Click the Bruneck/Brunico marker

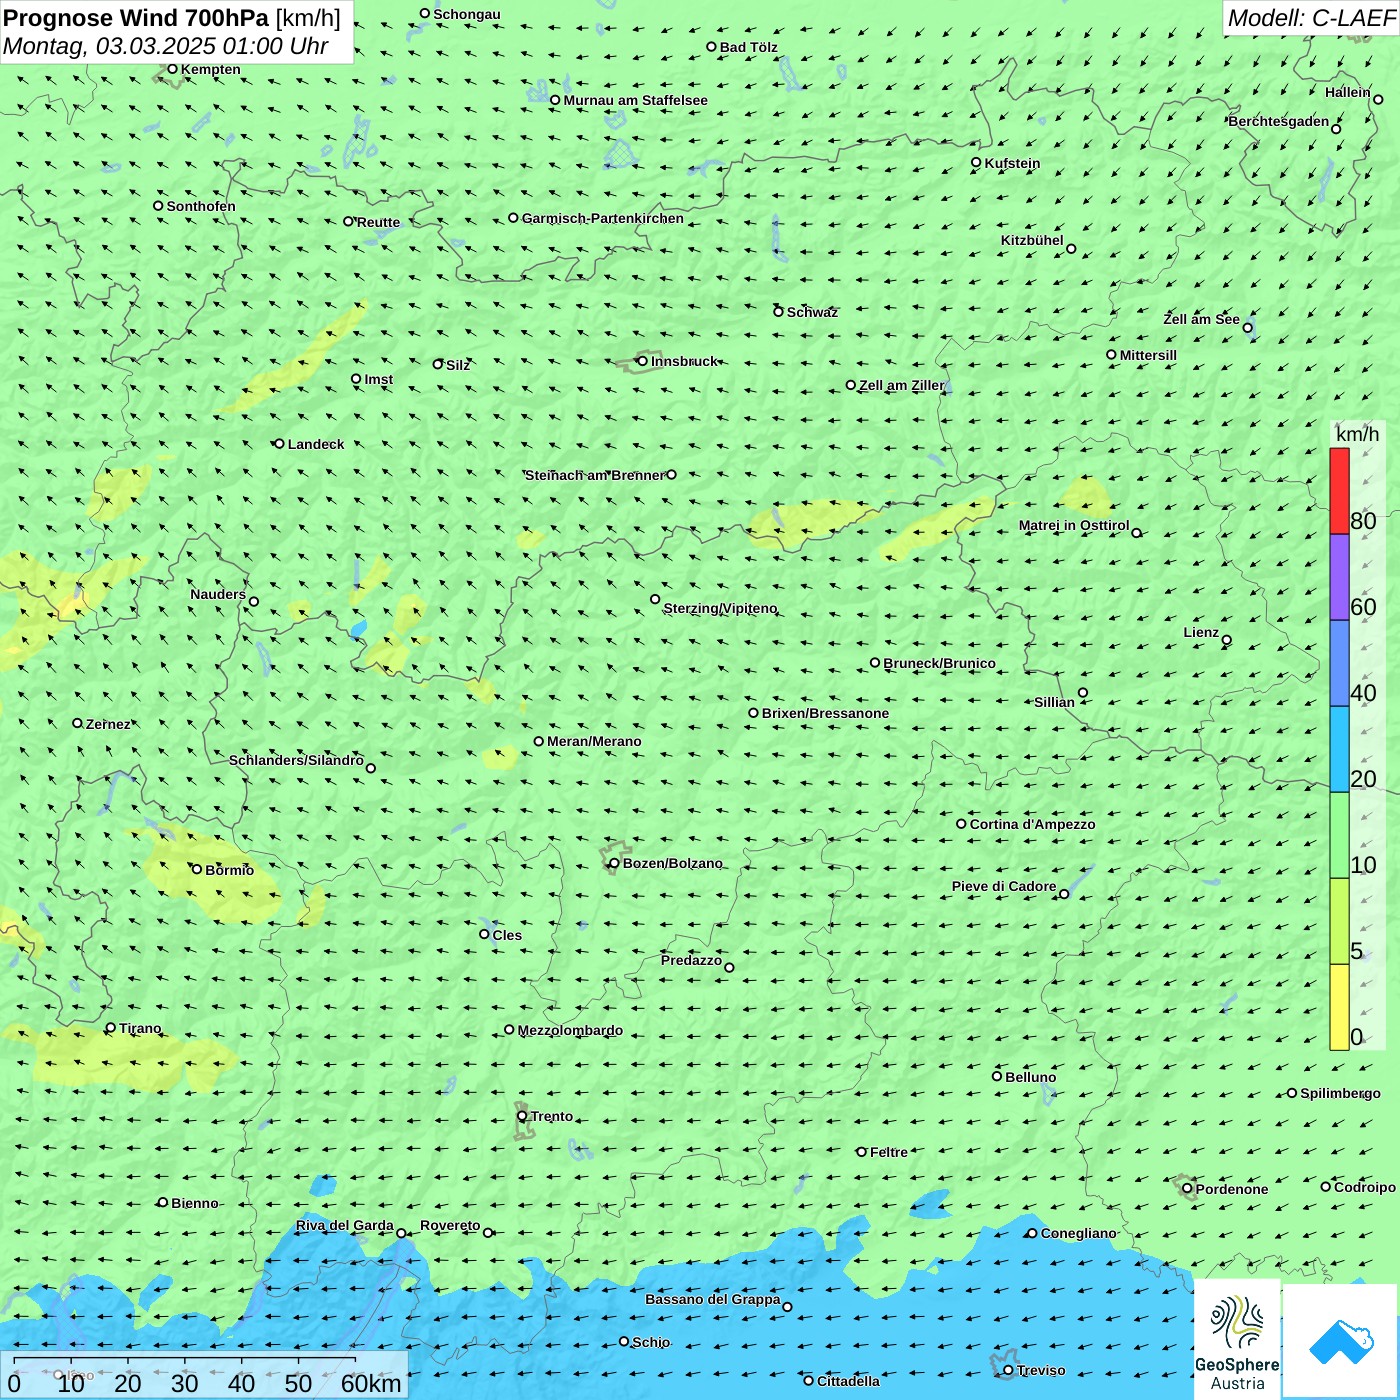pos(875,662)
